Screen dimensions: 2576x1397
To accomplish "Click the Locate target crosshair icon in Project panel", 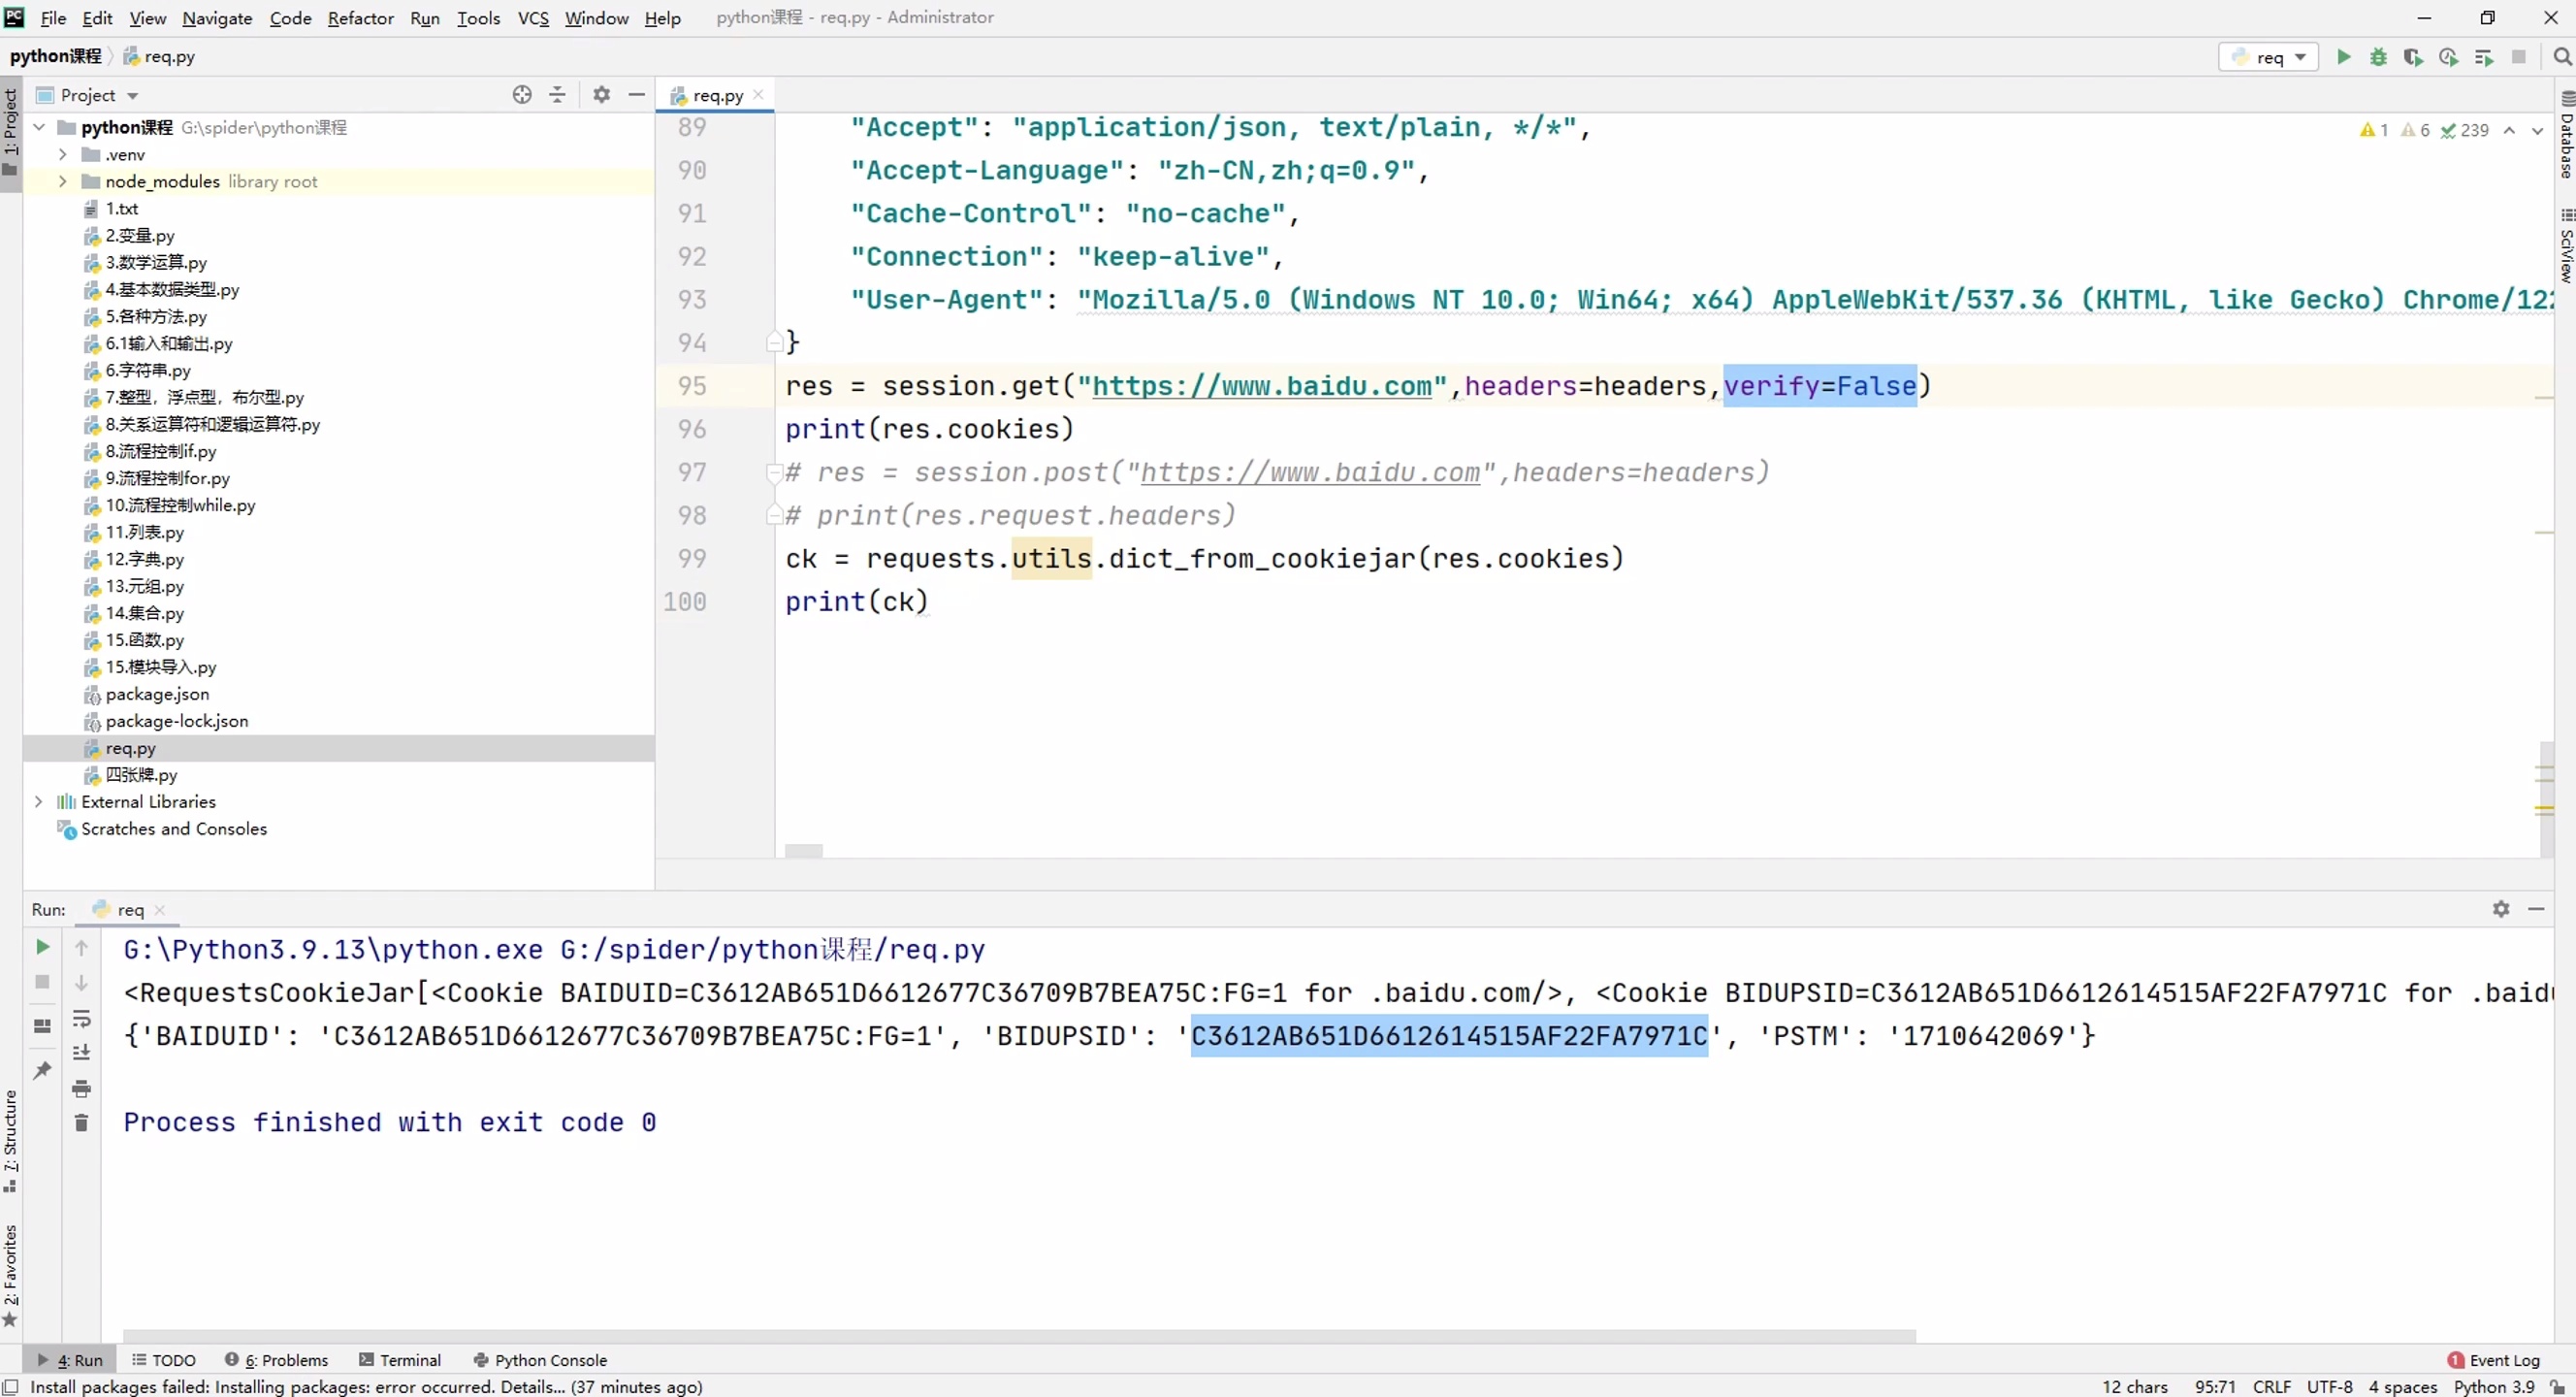I will coord(522,95).
